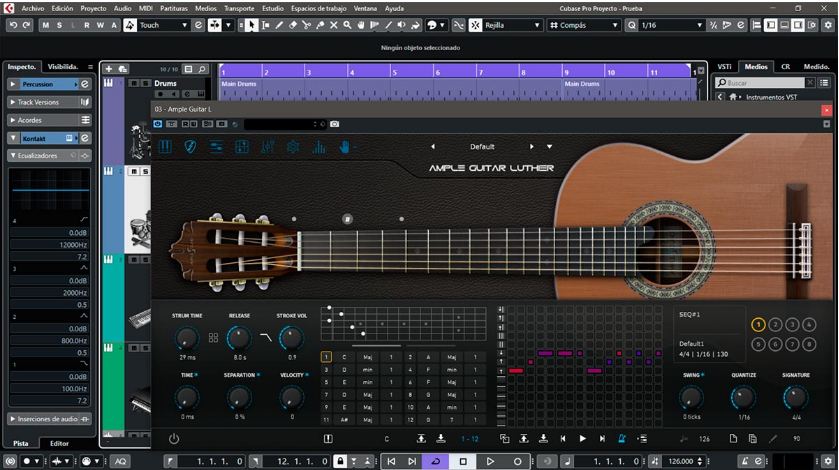Toggle the auto-quantize AQ button
The width and height of the screenshot is (839, 470).
tap(120, 461)
